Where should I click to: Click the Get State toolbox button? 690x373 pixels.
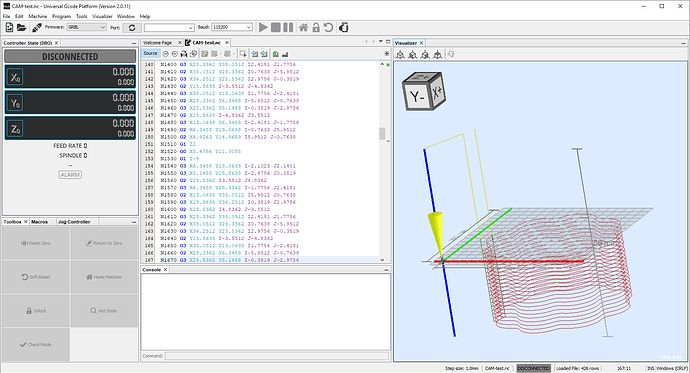click(x=104, y=311)
